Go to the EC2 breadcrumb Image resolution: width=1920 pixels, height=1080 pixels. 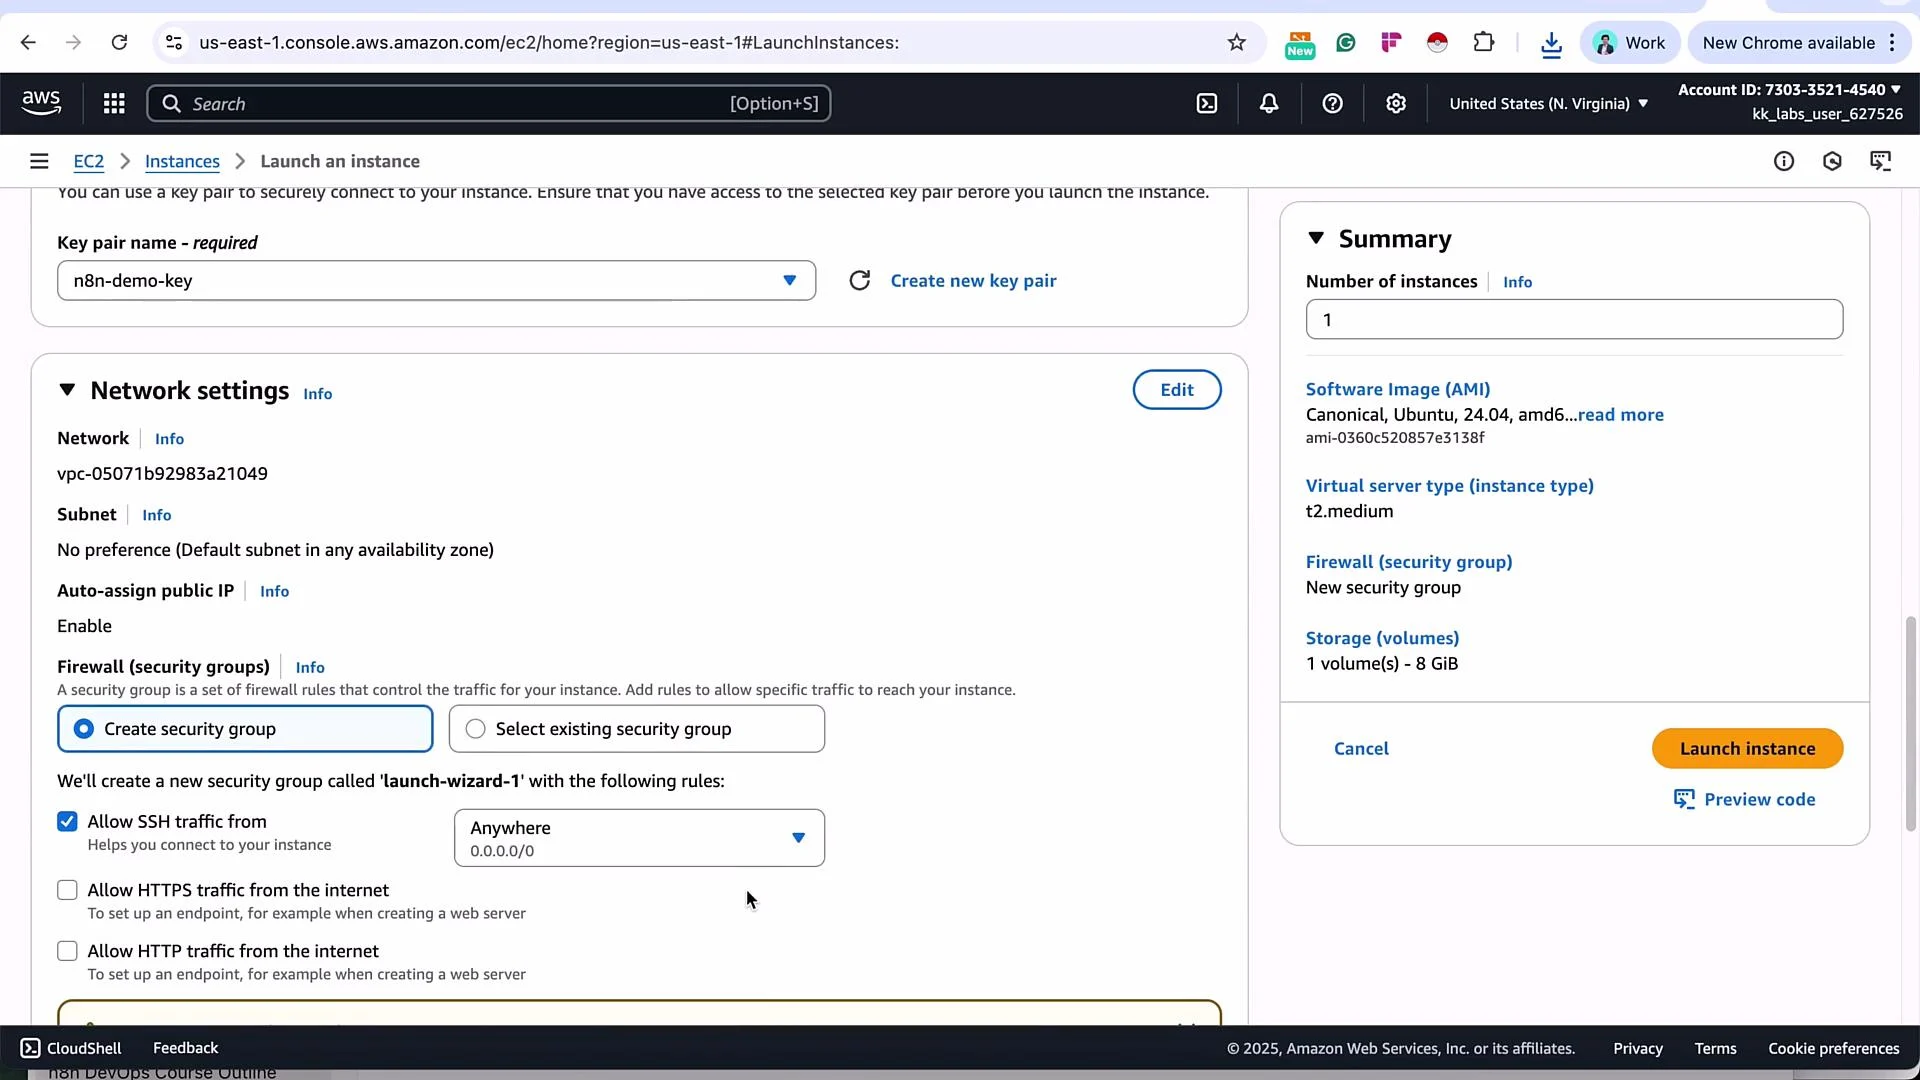[88, 161]
